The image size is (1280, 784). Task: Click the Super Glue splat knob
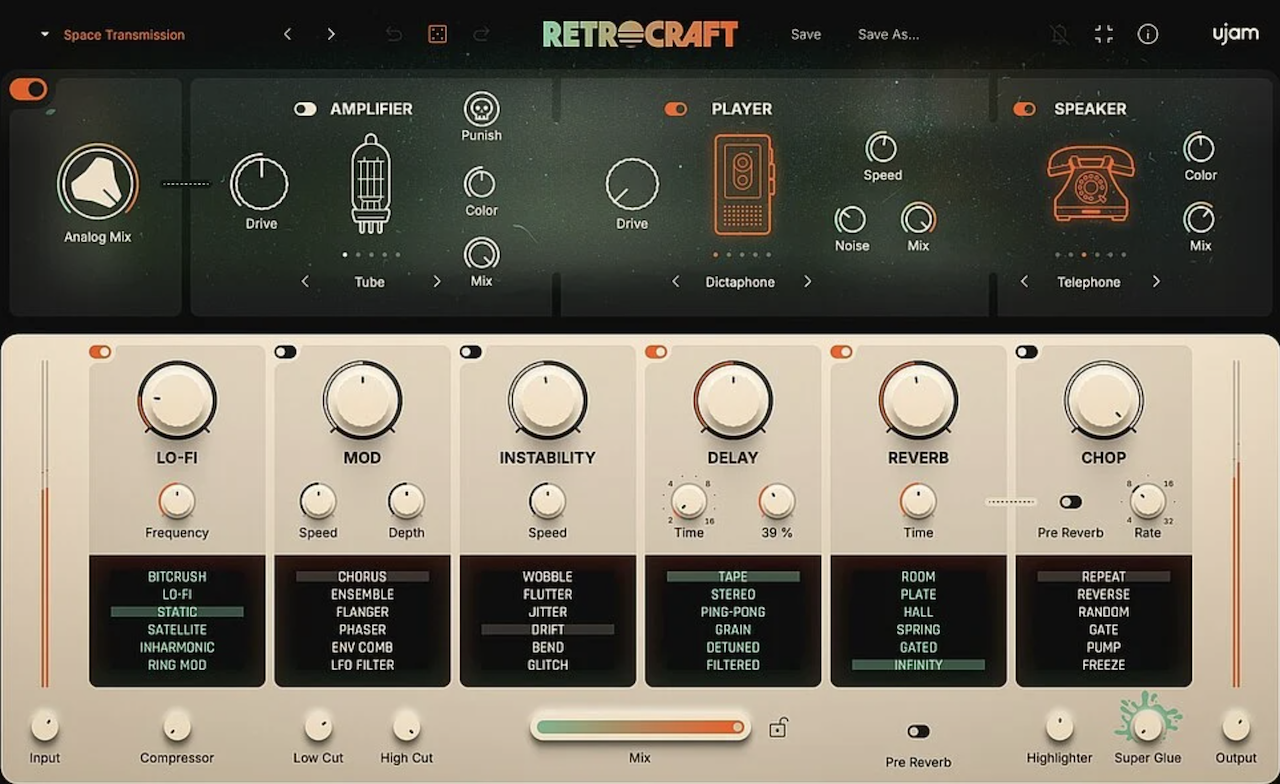pyautogui.click(x=1148, y=724)
